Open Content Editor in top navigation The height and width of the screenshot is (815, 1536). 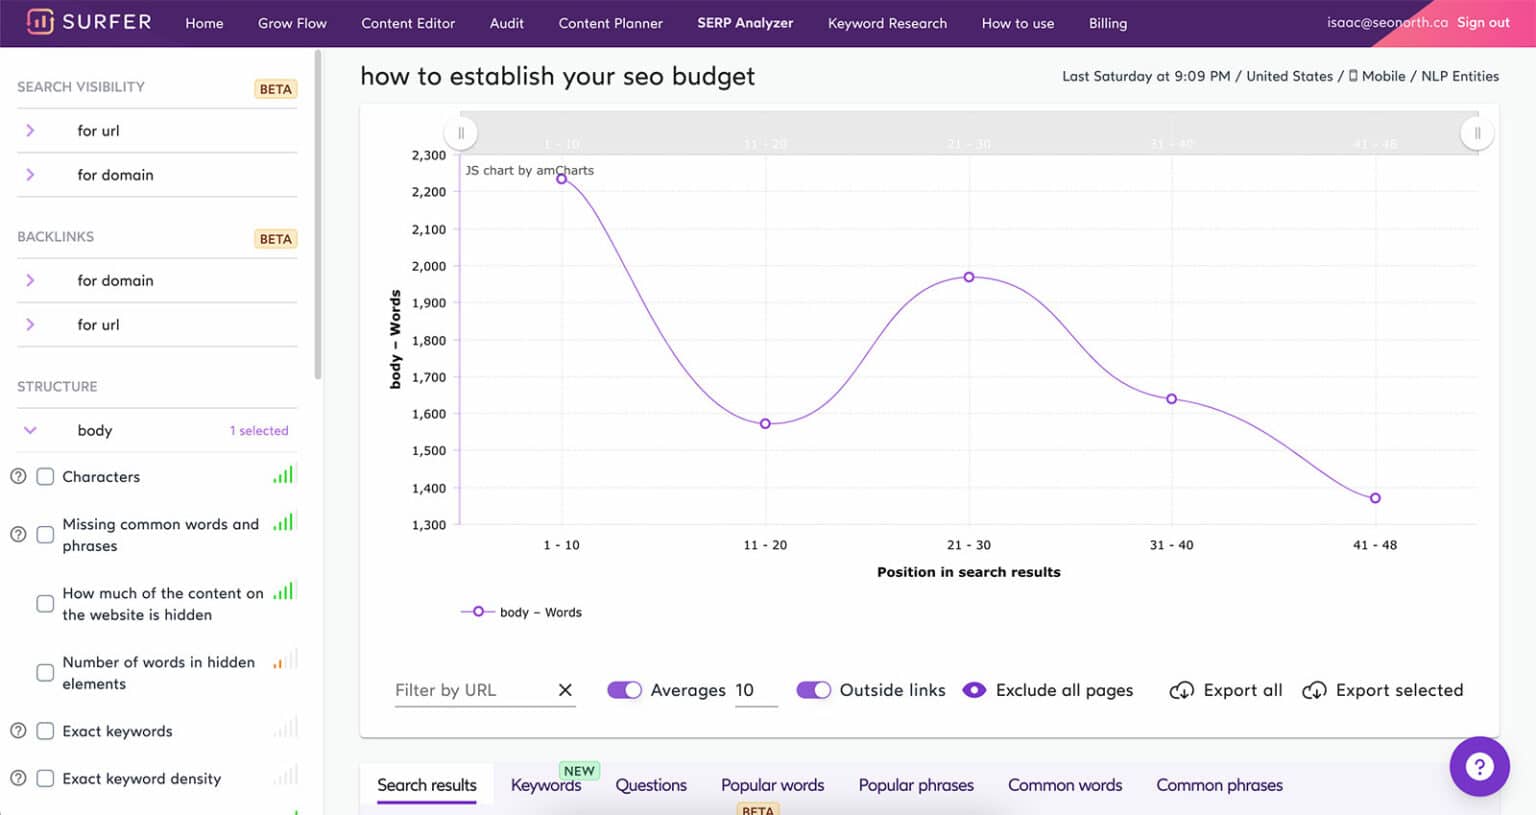[408, 23]
